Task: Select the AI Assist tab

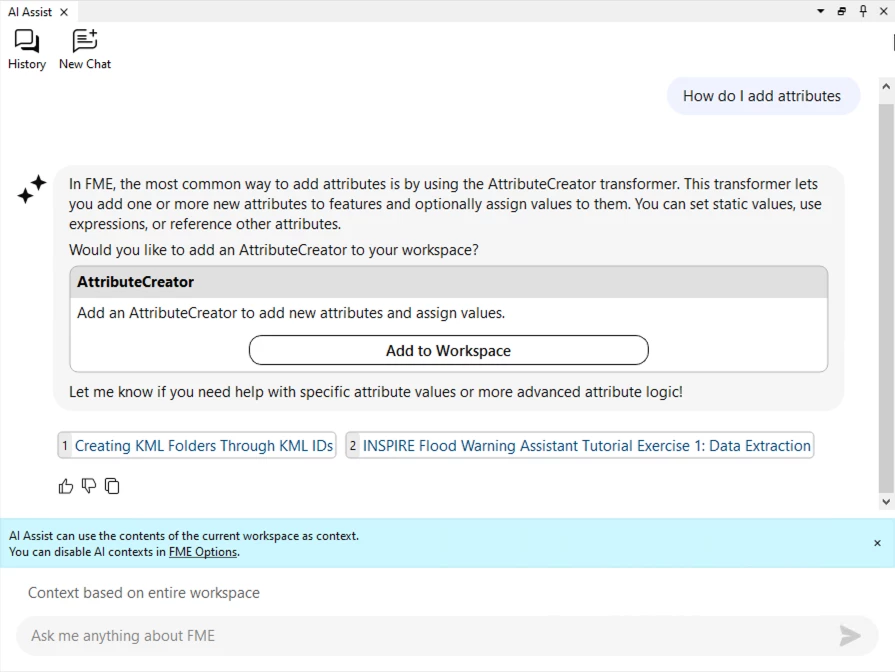Action: pyautogui.click(x=30, y=12)
